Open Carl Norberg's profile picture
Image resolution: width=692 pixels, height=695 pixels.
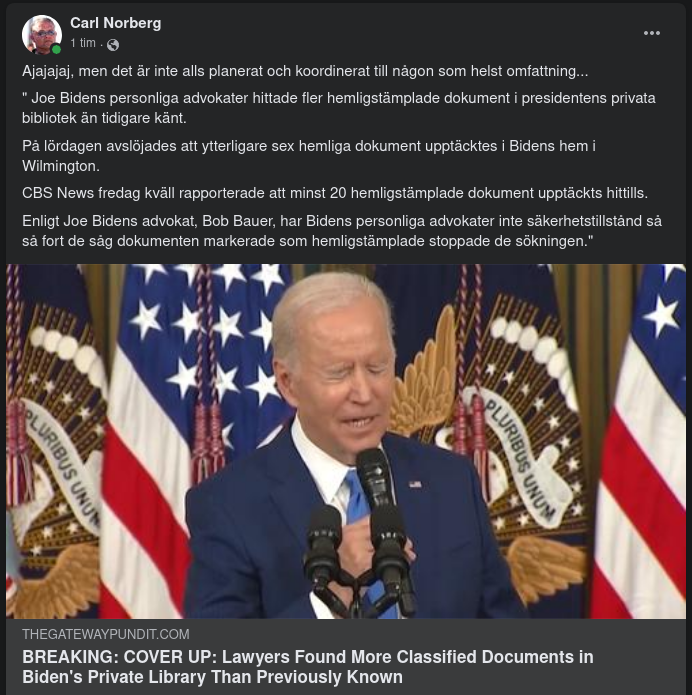pos(42,35)
